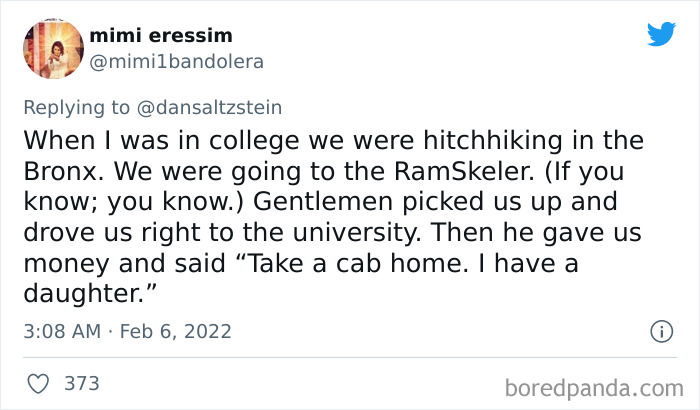Open the @mimi1bandolera handle
The height and width of the screenshot is (410, 700).
177,62
